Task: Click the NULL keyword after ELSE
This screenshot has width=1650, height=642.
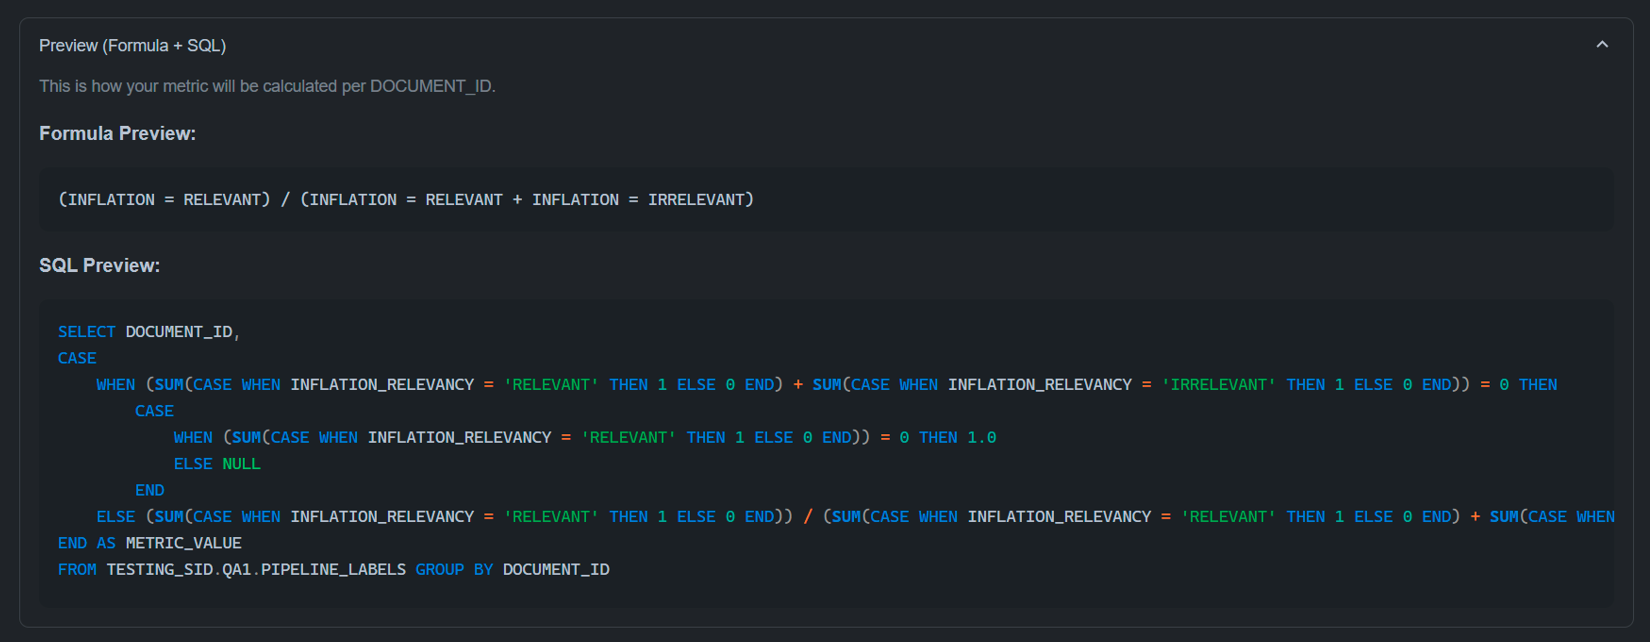Action: (x=241, y=464)
